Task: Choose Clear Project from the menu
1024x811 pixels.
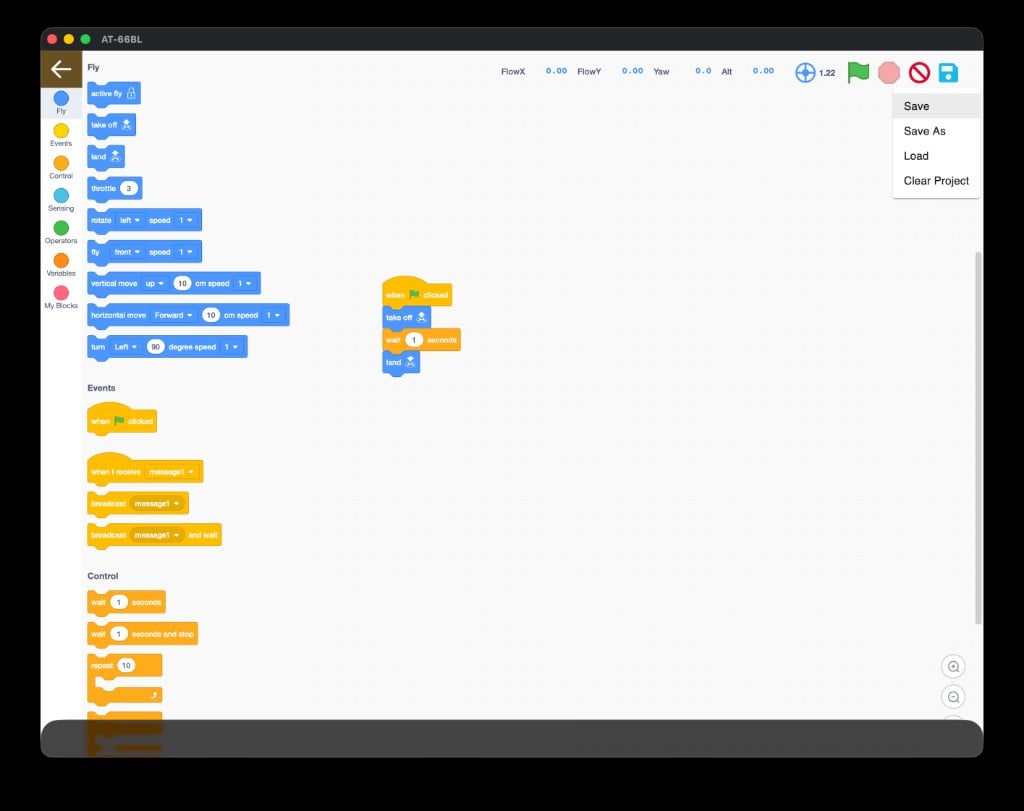Action: click(936, 180)
